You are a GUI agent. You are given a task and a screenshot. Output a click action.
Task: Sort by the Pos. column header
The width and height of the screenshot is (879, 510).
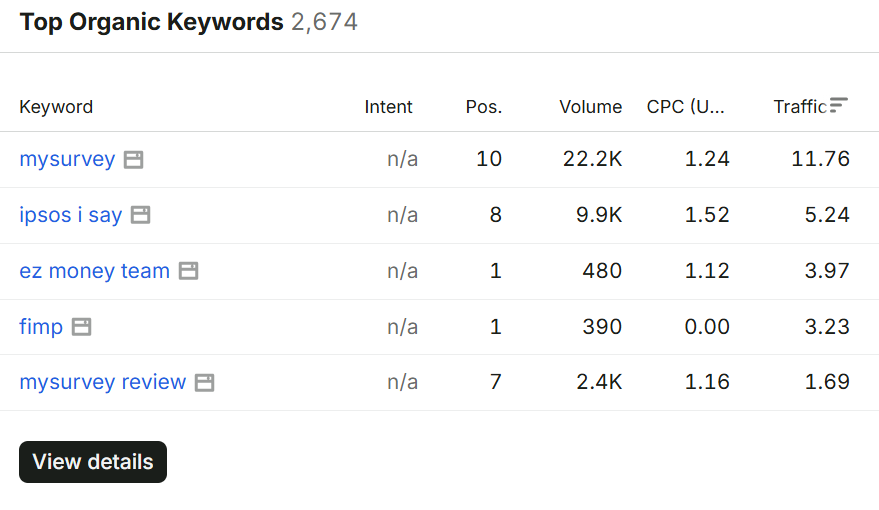484,106
